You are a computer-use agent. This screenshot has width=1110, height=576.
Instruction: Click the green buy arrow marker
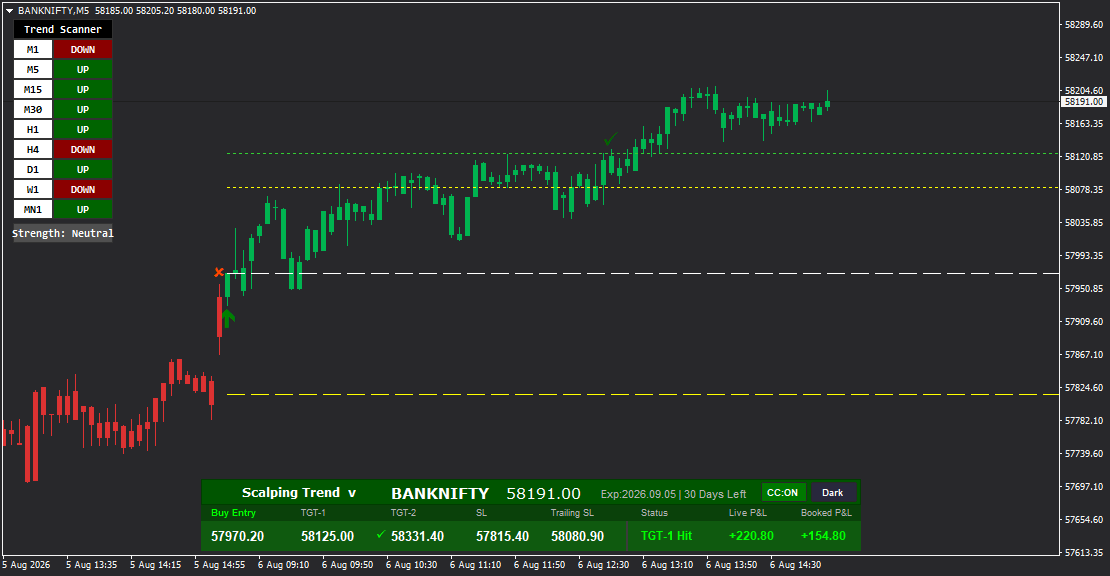[x=227, y=318]
